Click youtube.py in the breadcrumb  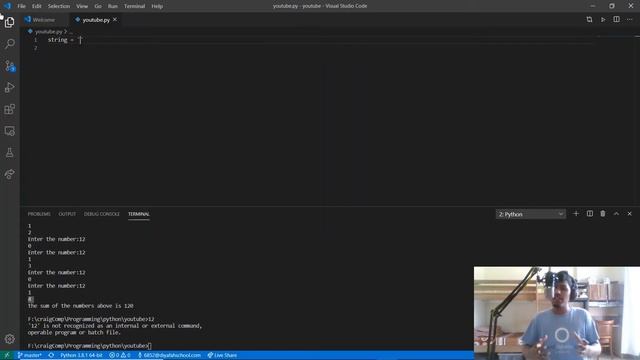49,31
